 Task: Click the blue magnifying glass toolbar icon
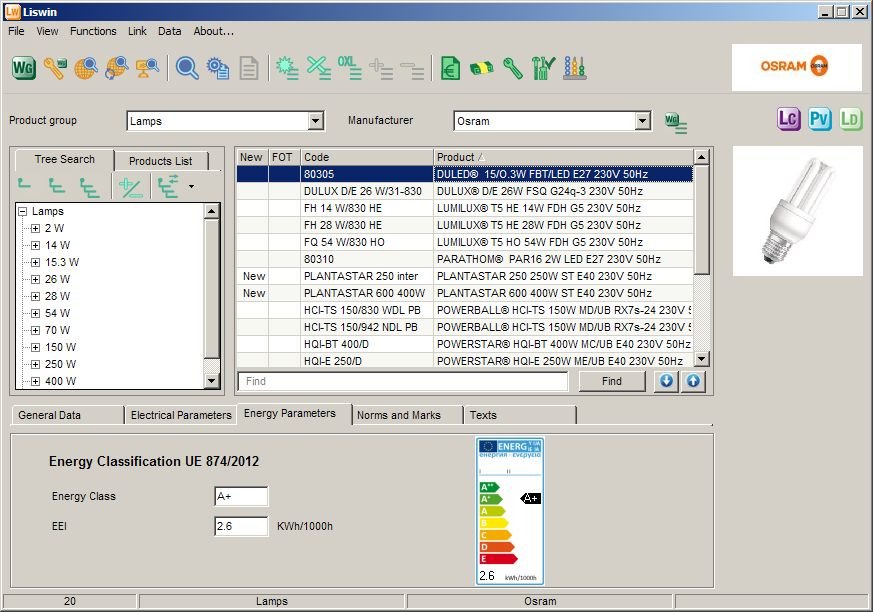pyautogui.click(x=187, y=68)
